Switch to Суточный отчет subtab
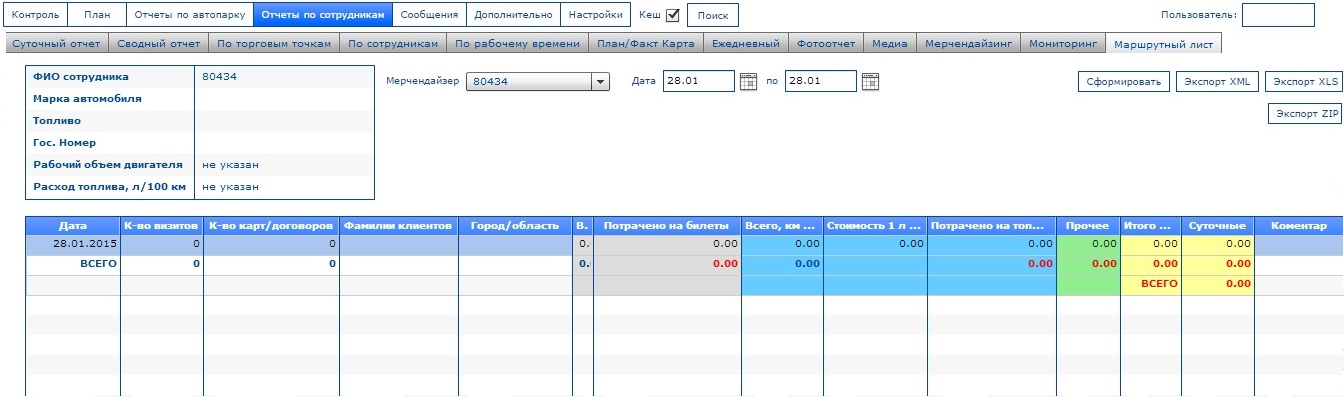 pyautogui.click(x=55, y=44)
